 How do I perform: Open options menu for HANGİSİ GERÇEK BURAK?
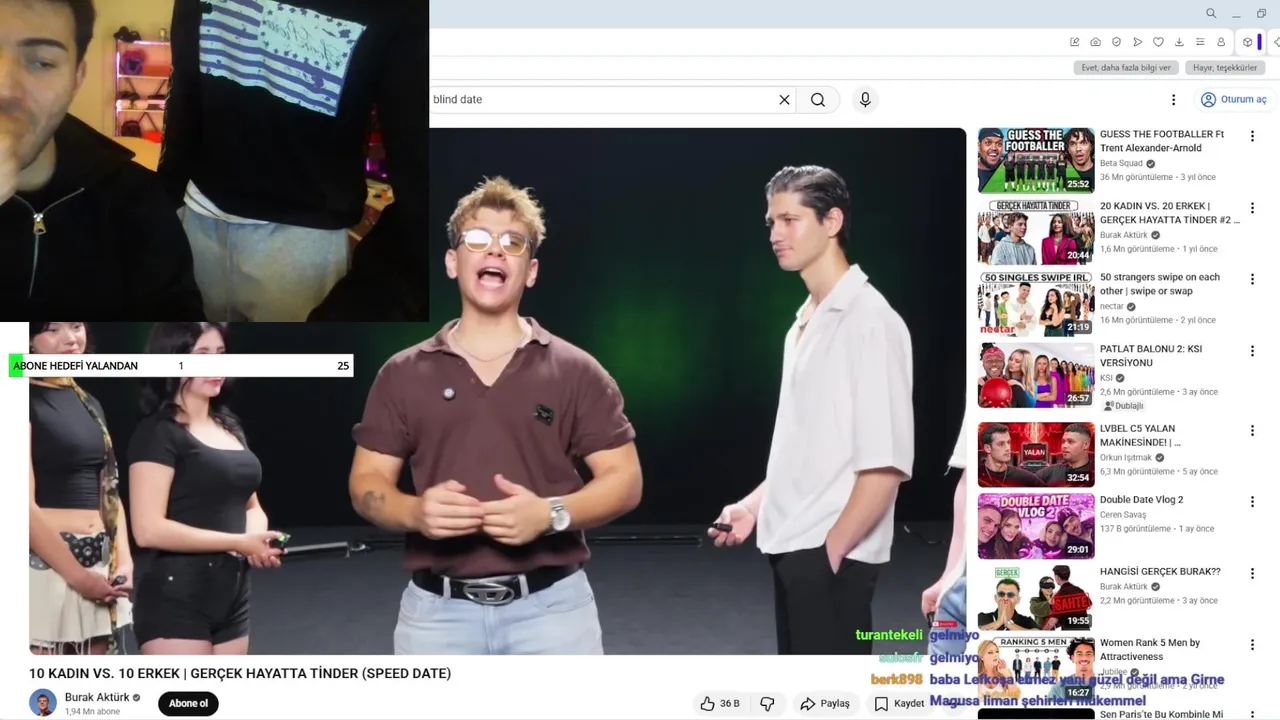click(1252, 574)
